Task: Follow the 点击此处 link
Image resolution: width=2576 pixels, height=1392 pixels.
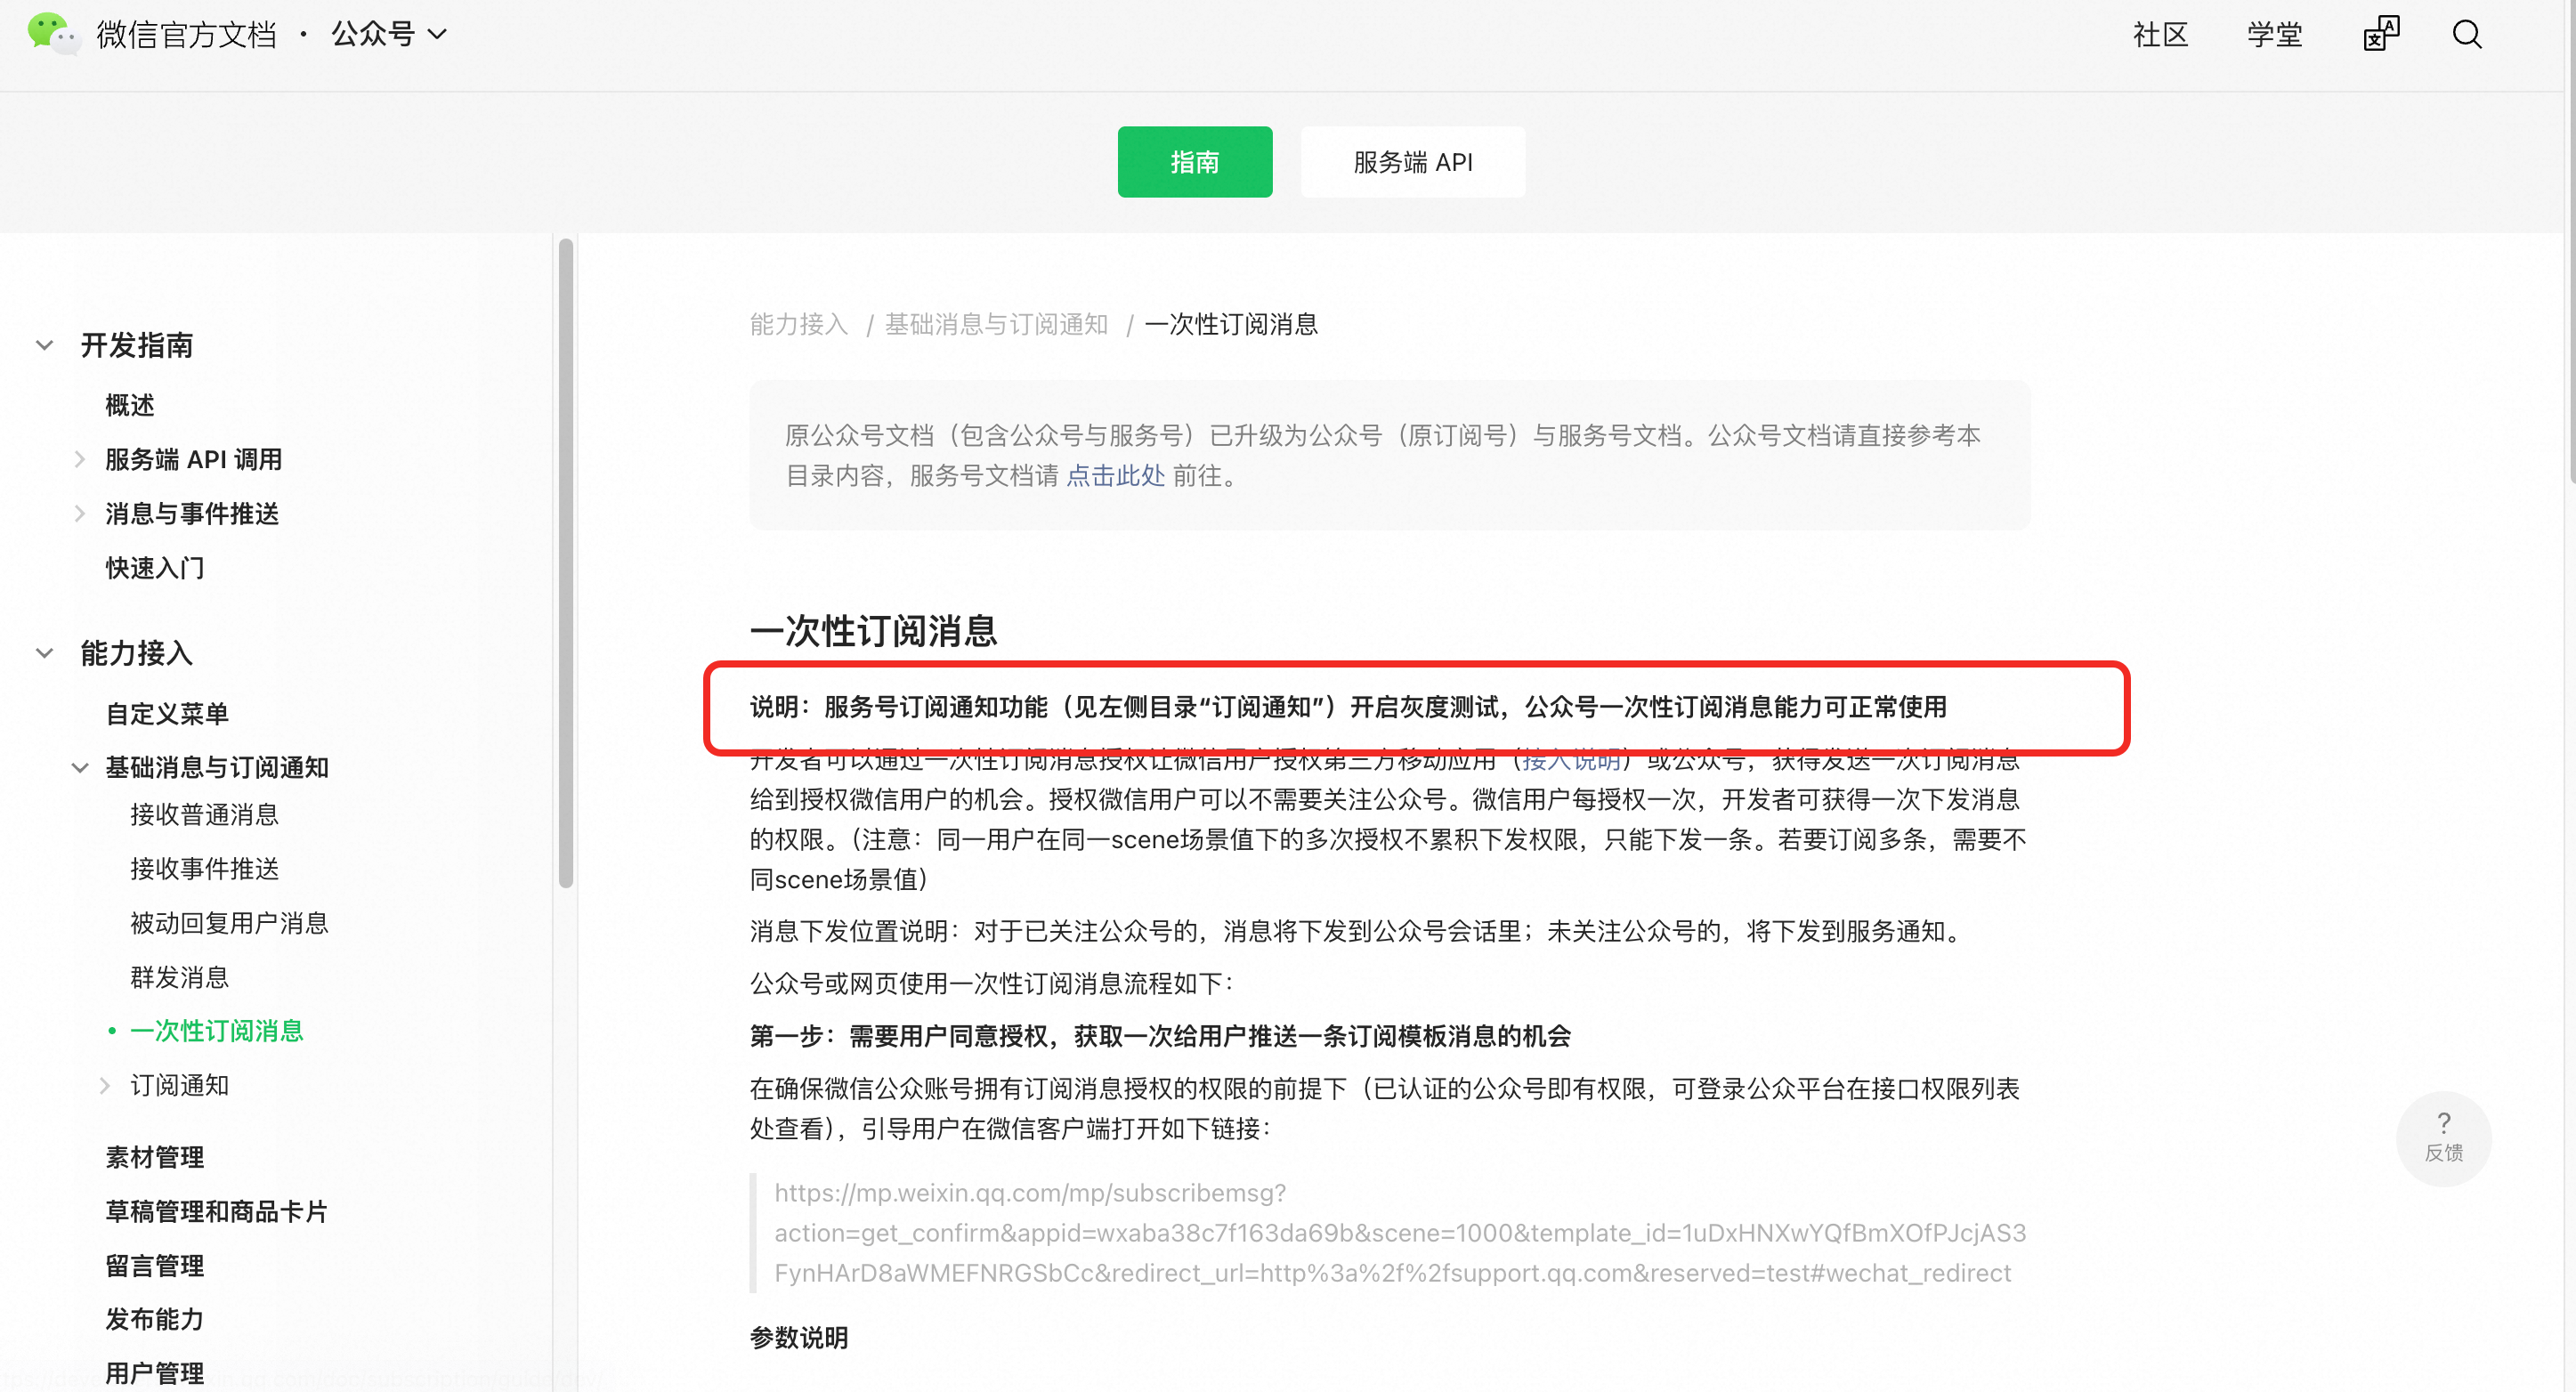Action: tap(1115, 476)
